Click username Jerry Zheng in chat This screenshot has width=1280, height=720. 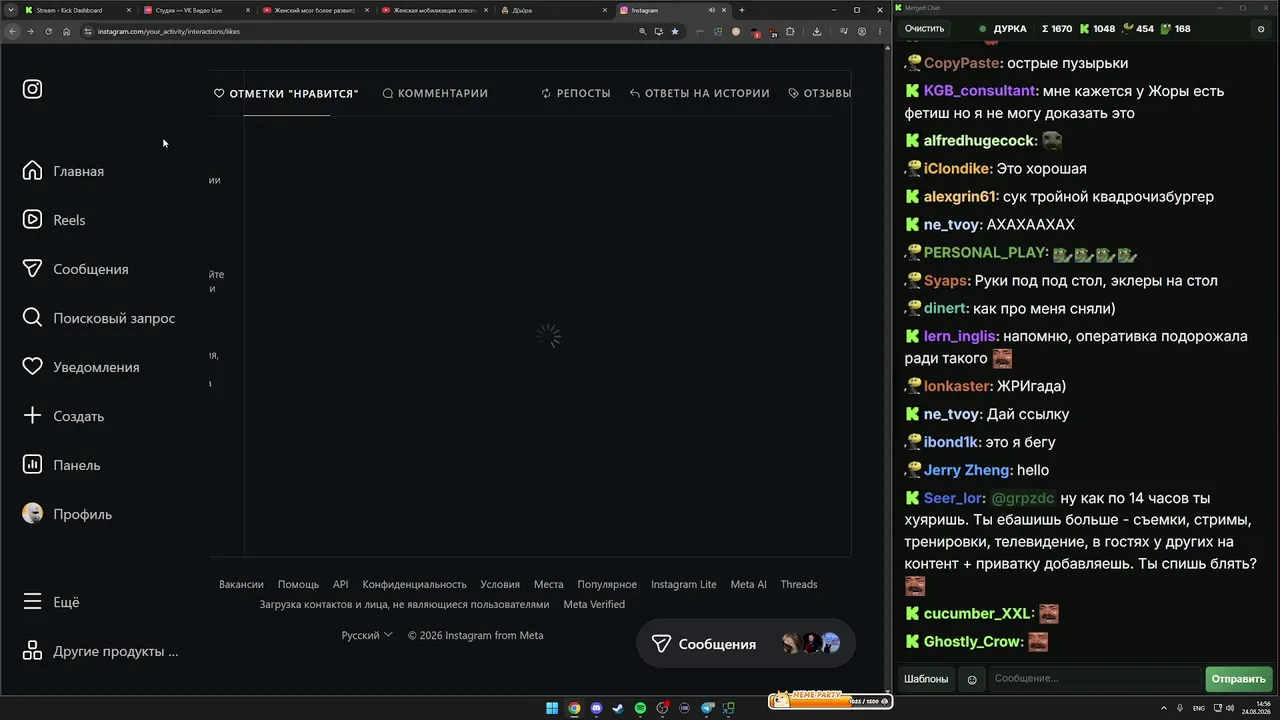tap(968, 470)
